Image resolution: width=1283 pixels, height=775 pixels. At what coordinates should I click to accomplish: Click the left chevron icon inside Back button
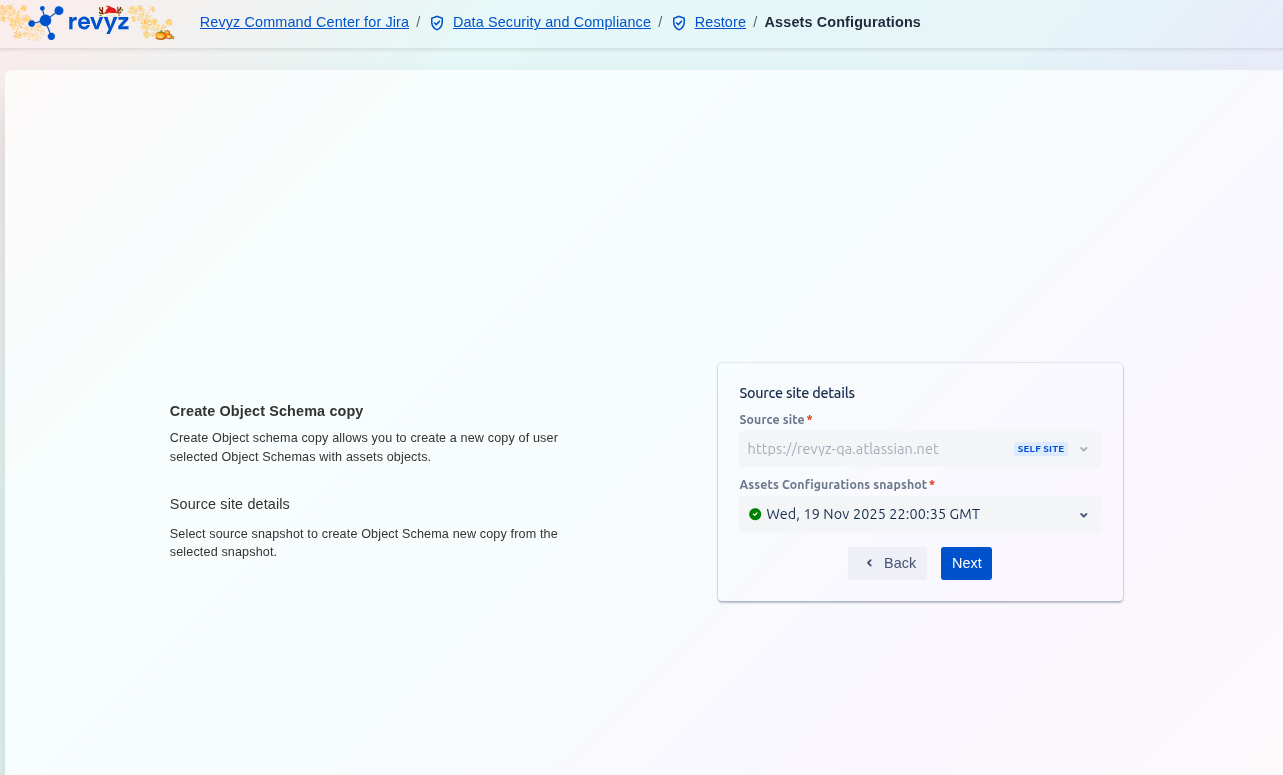coord(869,563)
